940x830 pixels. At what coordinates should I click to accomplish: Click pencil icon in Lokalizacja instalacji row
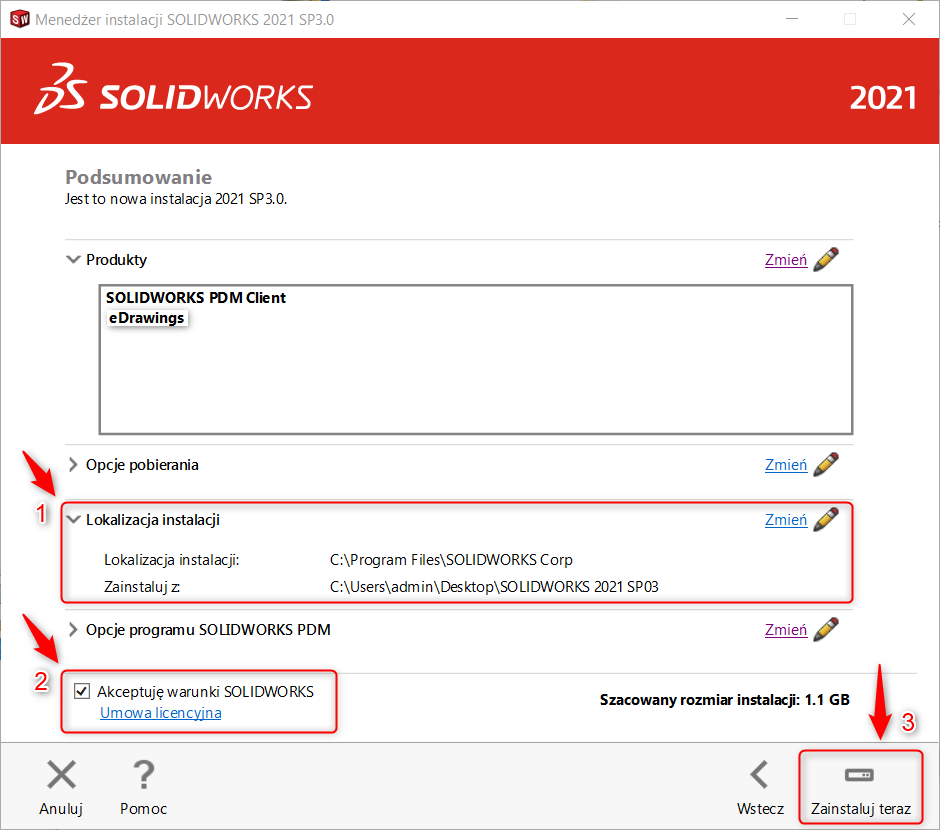pyautogui.click(x=826, y=520)
